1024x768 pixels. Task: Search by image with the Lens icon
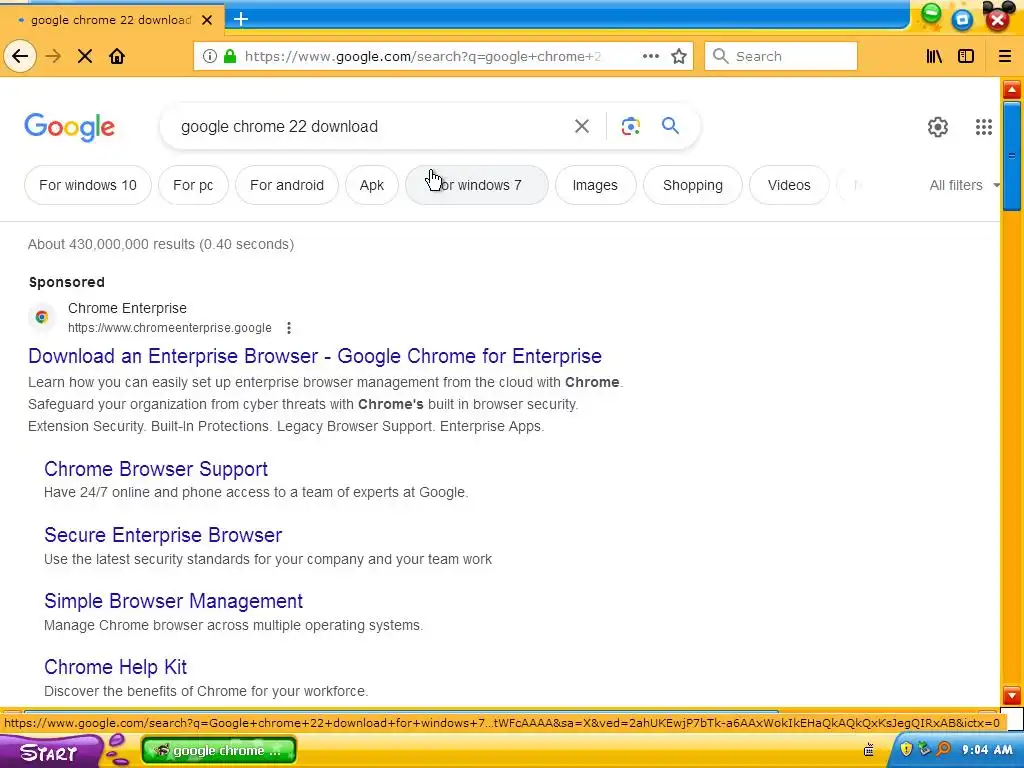630,126
